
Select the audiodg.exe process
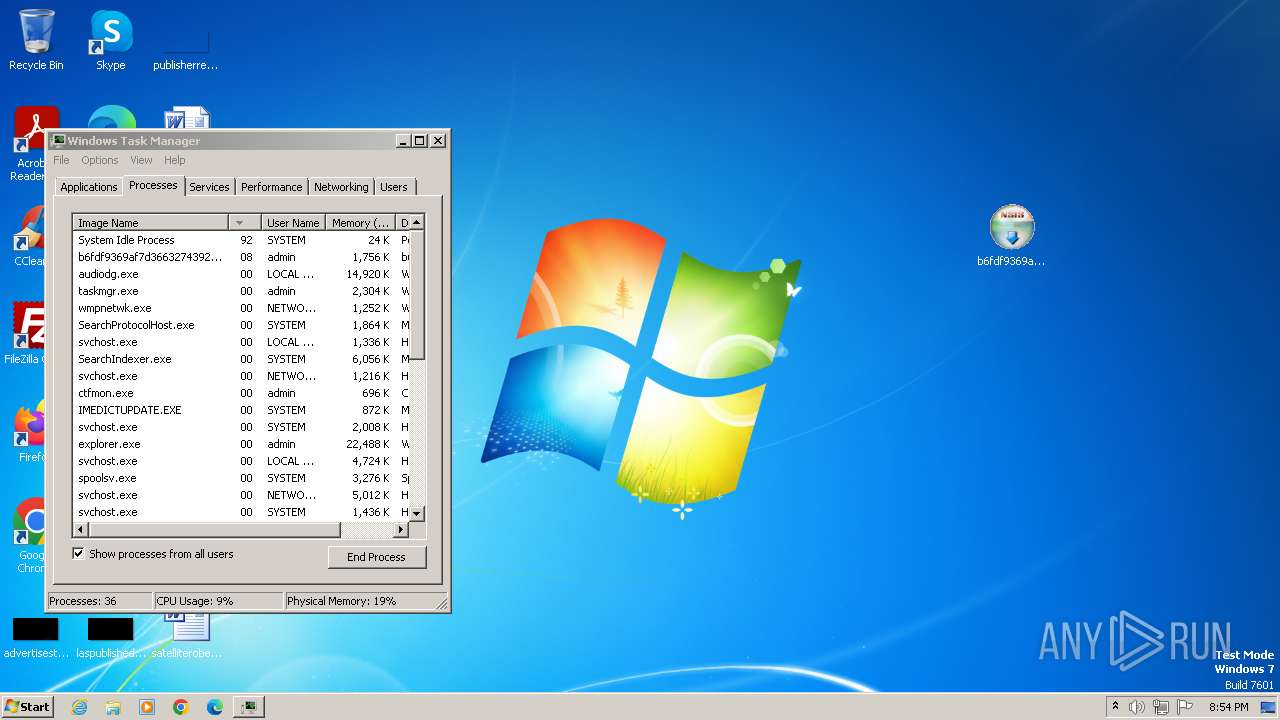coord(241,274)
